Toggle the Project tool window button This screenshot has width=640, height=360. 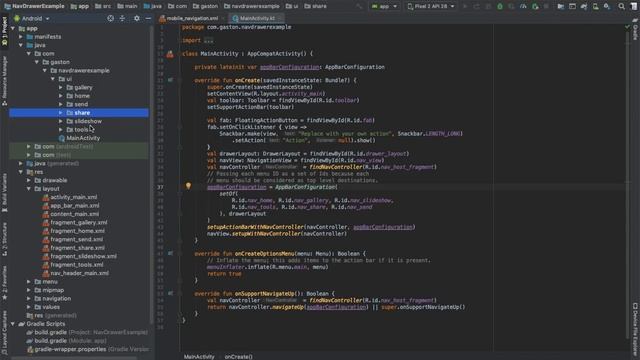(4, 31)
